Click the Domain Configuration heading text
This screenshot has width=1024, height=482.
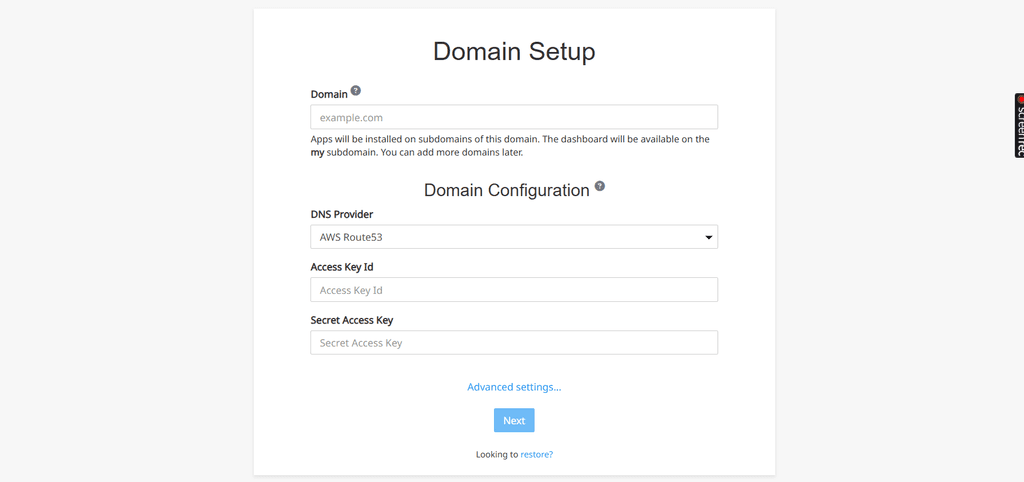click(507, 190)
